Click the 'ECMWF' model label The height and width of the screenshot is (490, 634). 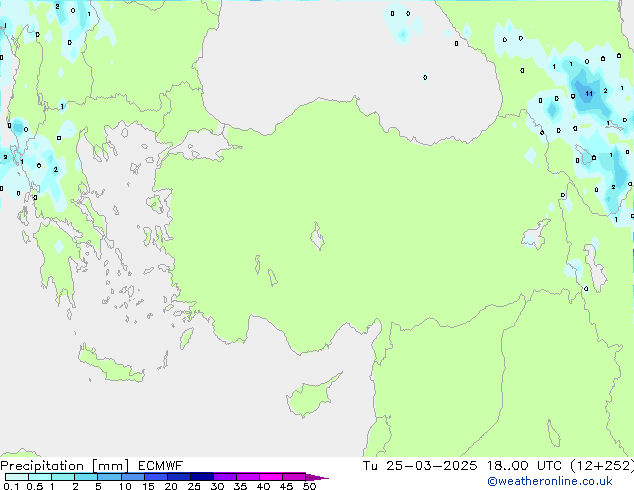click(x=161, y=466)
